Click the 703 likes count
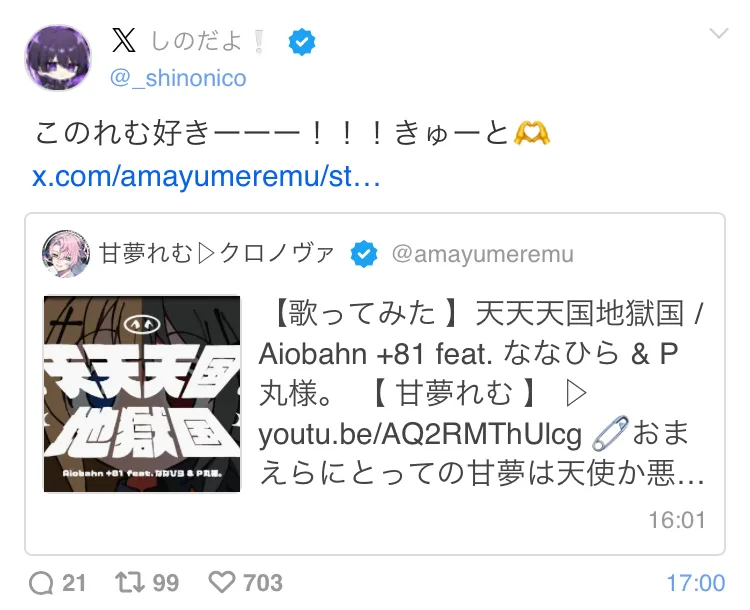 pyautogui.click(x=263, y=583)
